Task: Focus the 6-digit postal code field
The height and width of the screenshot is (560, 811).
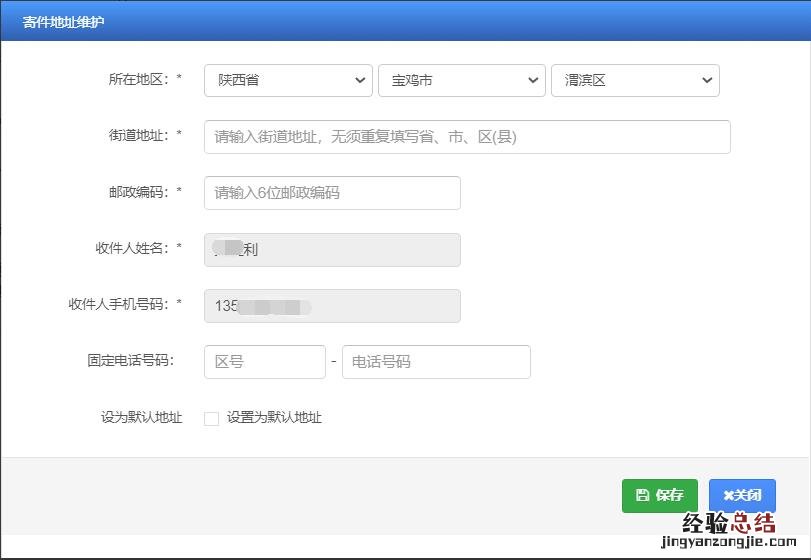Action: [x=332, y=193]
